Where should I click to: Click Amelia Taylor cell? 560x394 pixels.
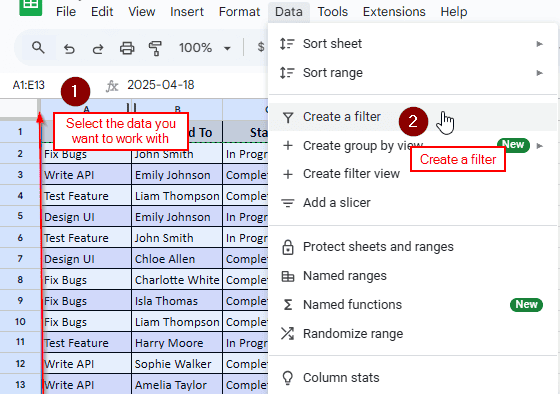click(x=177, y=385)
